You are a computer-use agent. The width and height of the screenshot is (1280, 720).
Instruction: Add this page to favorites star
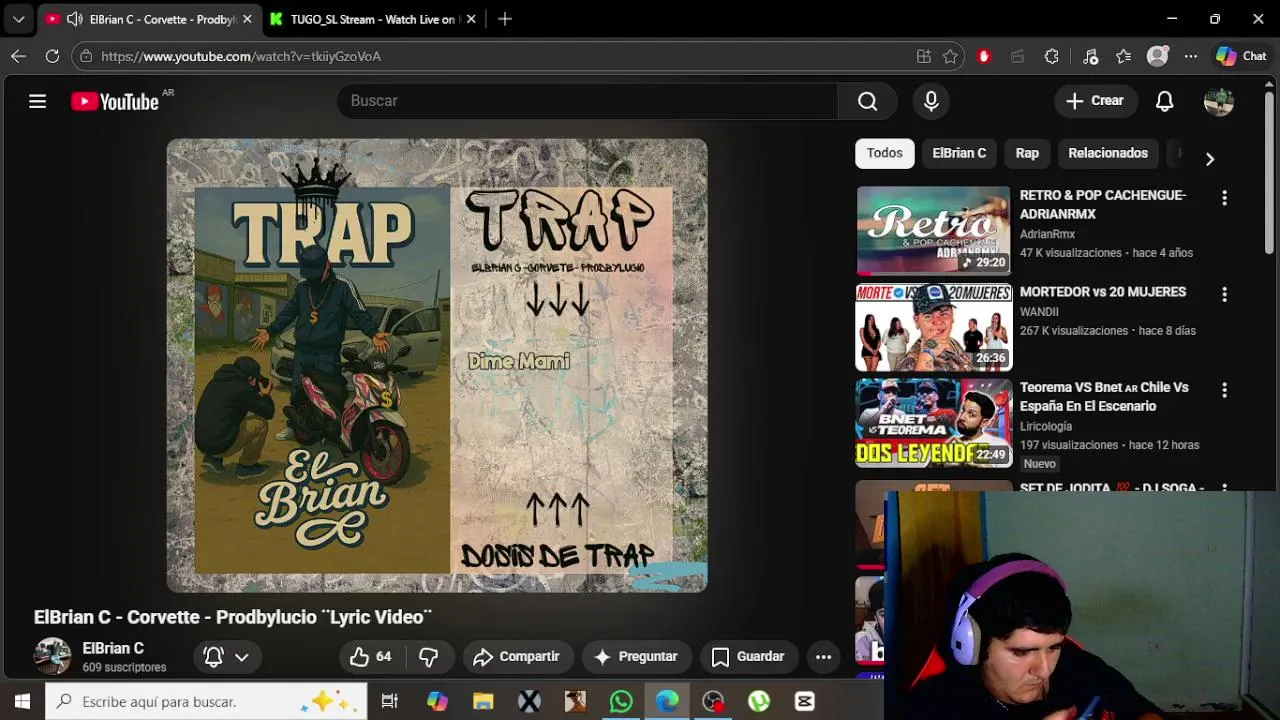(x=951, y=57)
